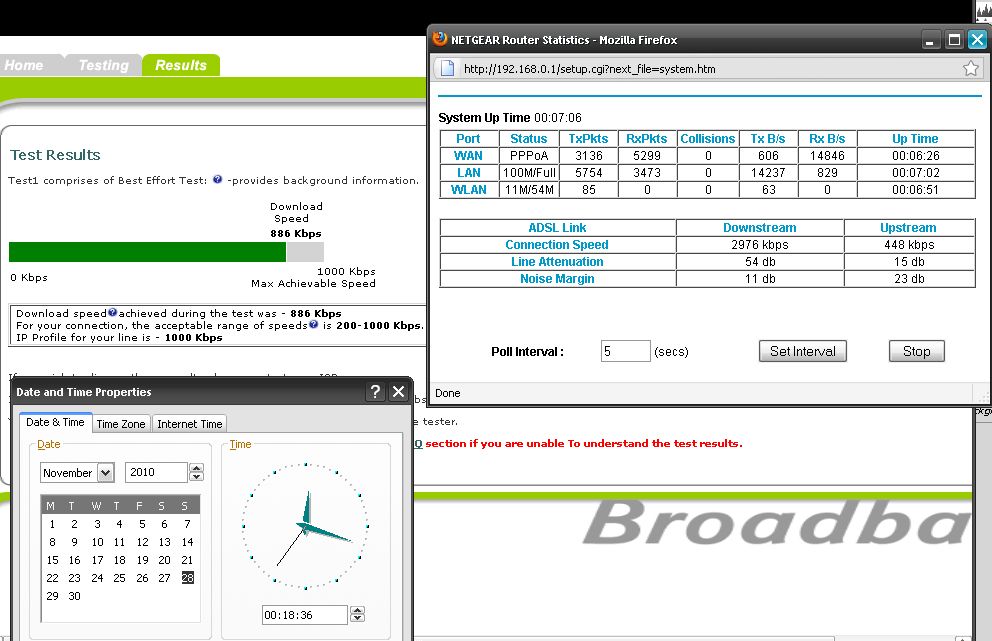The image size is (992, 641).
Task: Click the Poll Interval input field
Action: coord(625,351)
